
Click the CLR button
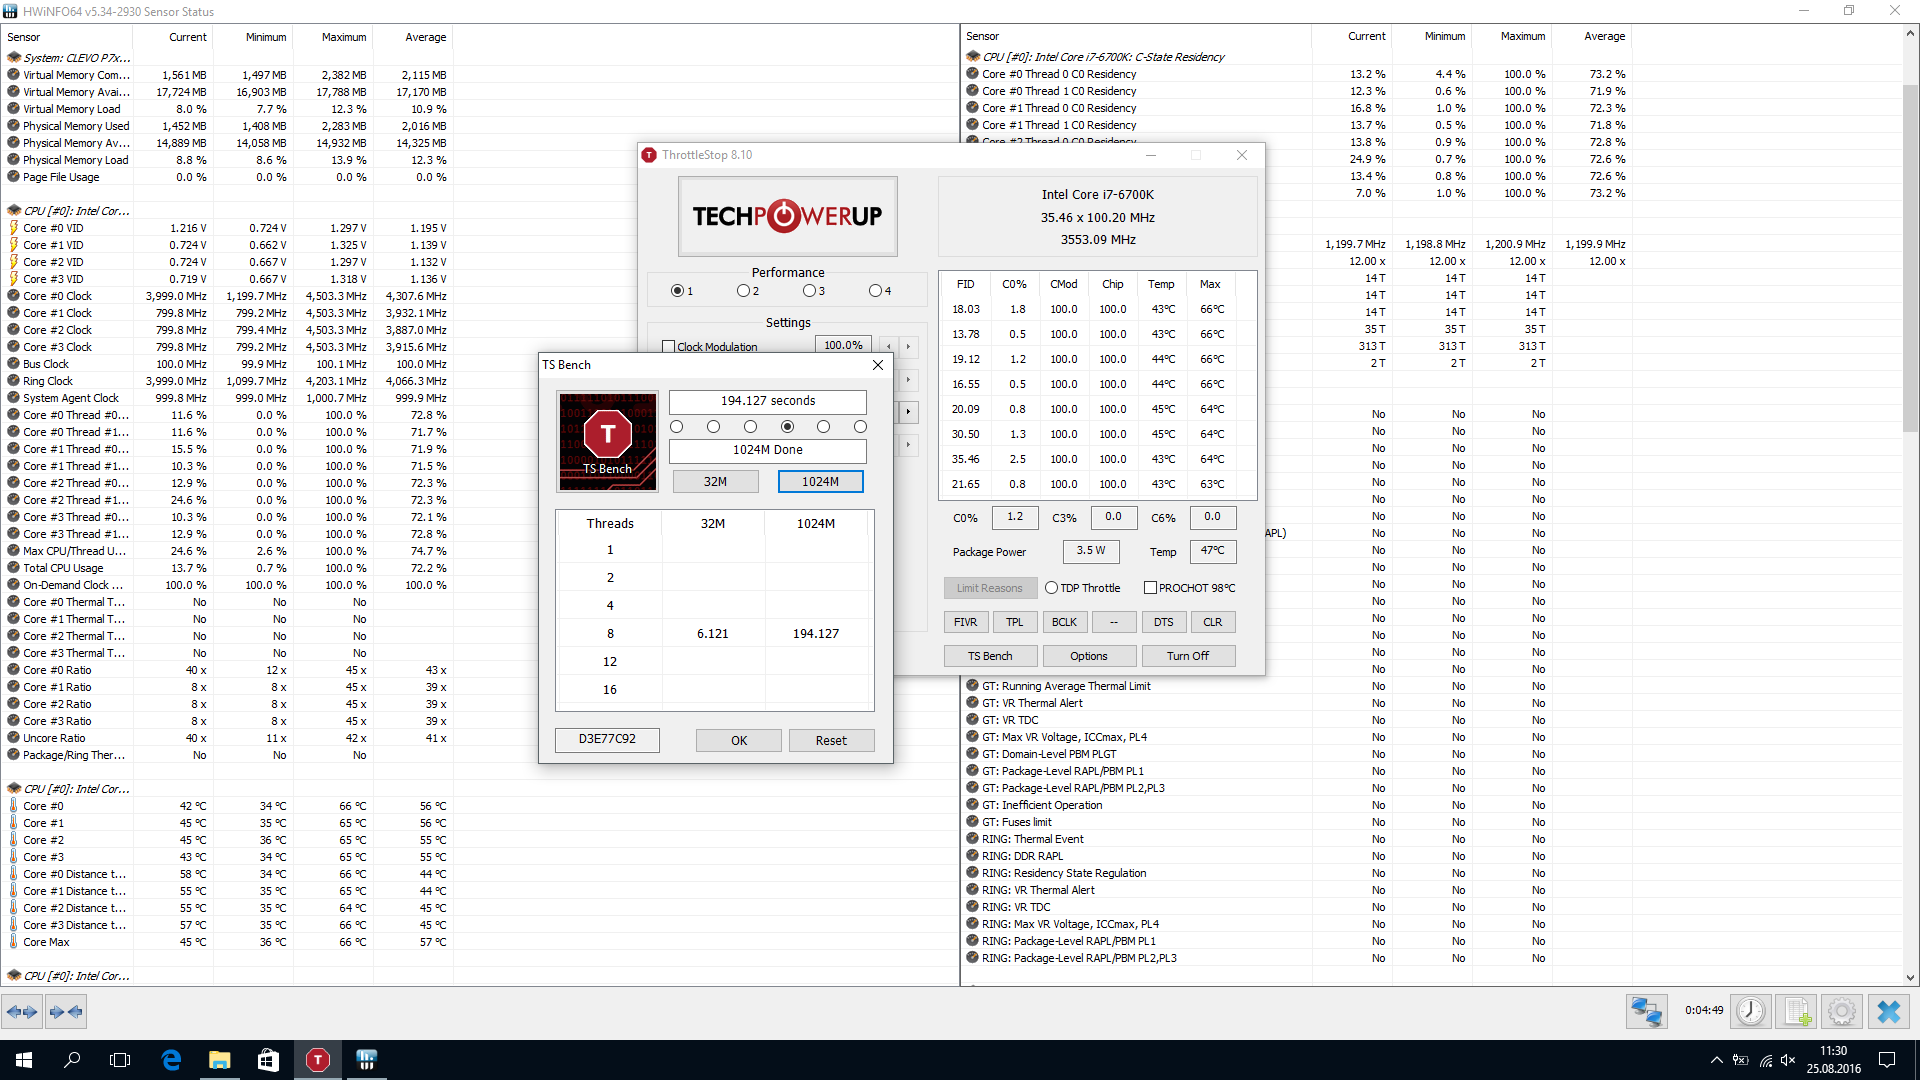tap(1212, 622)
